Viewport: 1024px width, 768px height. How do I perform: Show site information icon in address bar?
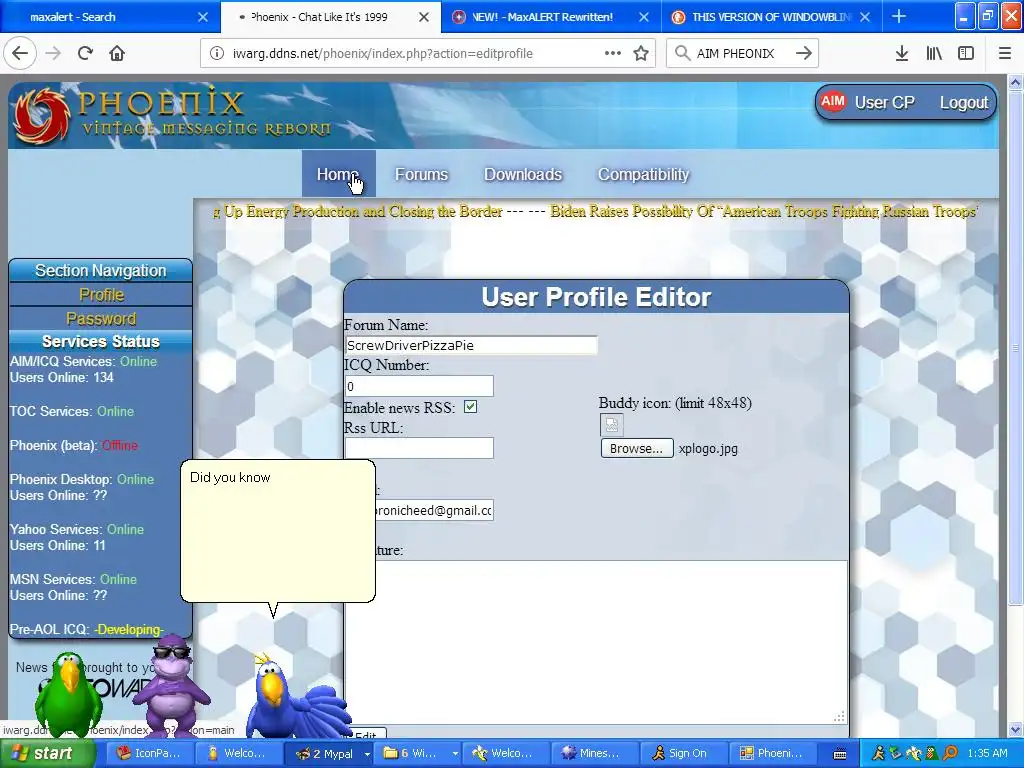(x=217, y=54)
